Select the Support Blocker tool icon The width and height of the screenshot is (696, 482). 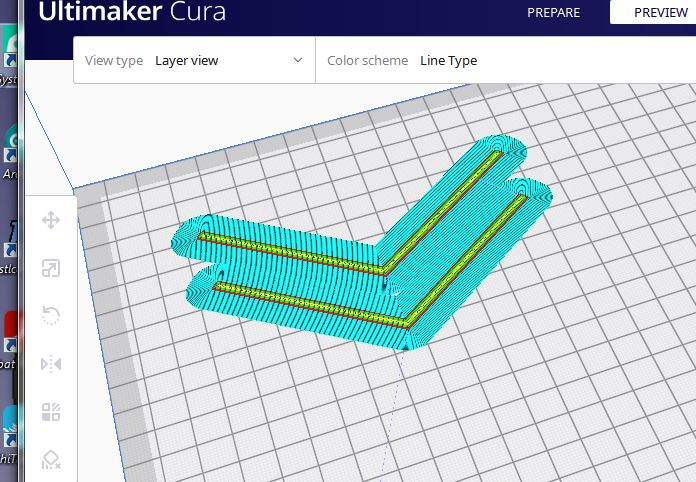pyautogui.click(x=51, y=460)
